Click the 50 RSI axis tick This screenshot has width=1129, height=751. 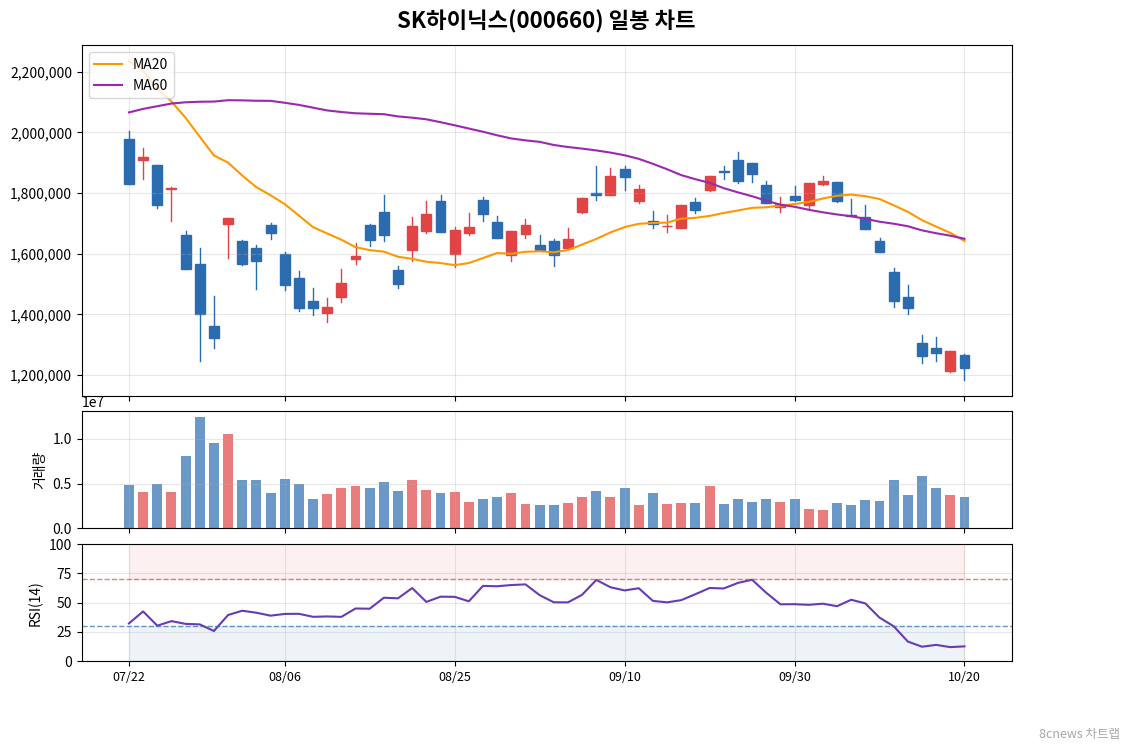pyautogui.click(x=64, y=603)
